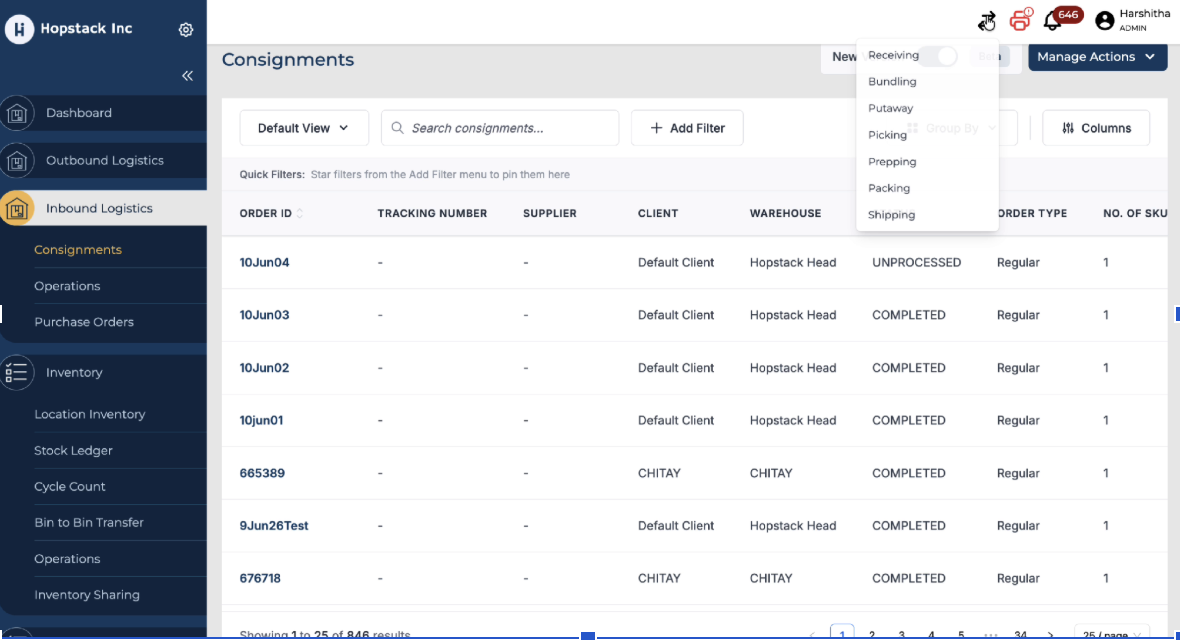Select Bundling from the dropdown menu
This screenshot has height=640, width=1180.
click(892, 81)
